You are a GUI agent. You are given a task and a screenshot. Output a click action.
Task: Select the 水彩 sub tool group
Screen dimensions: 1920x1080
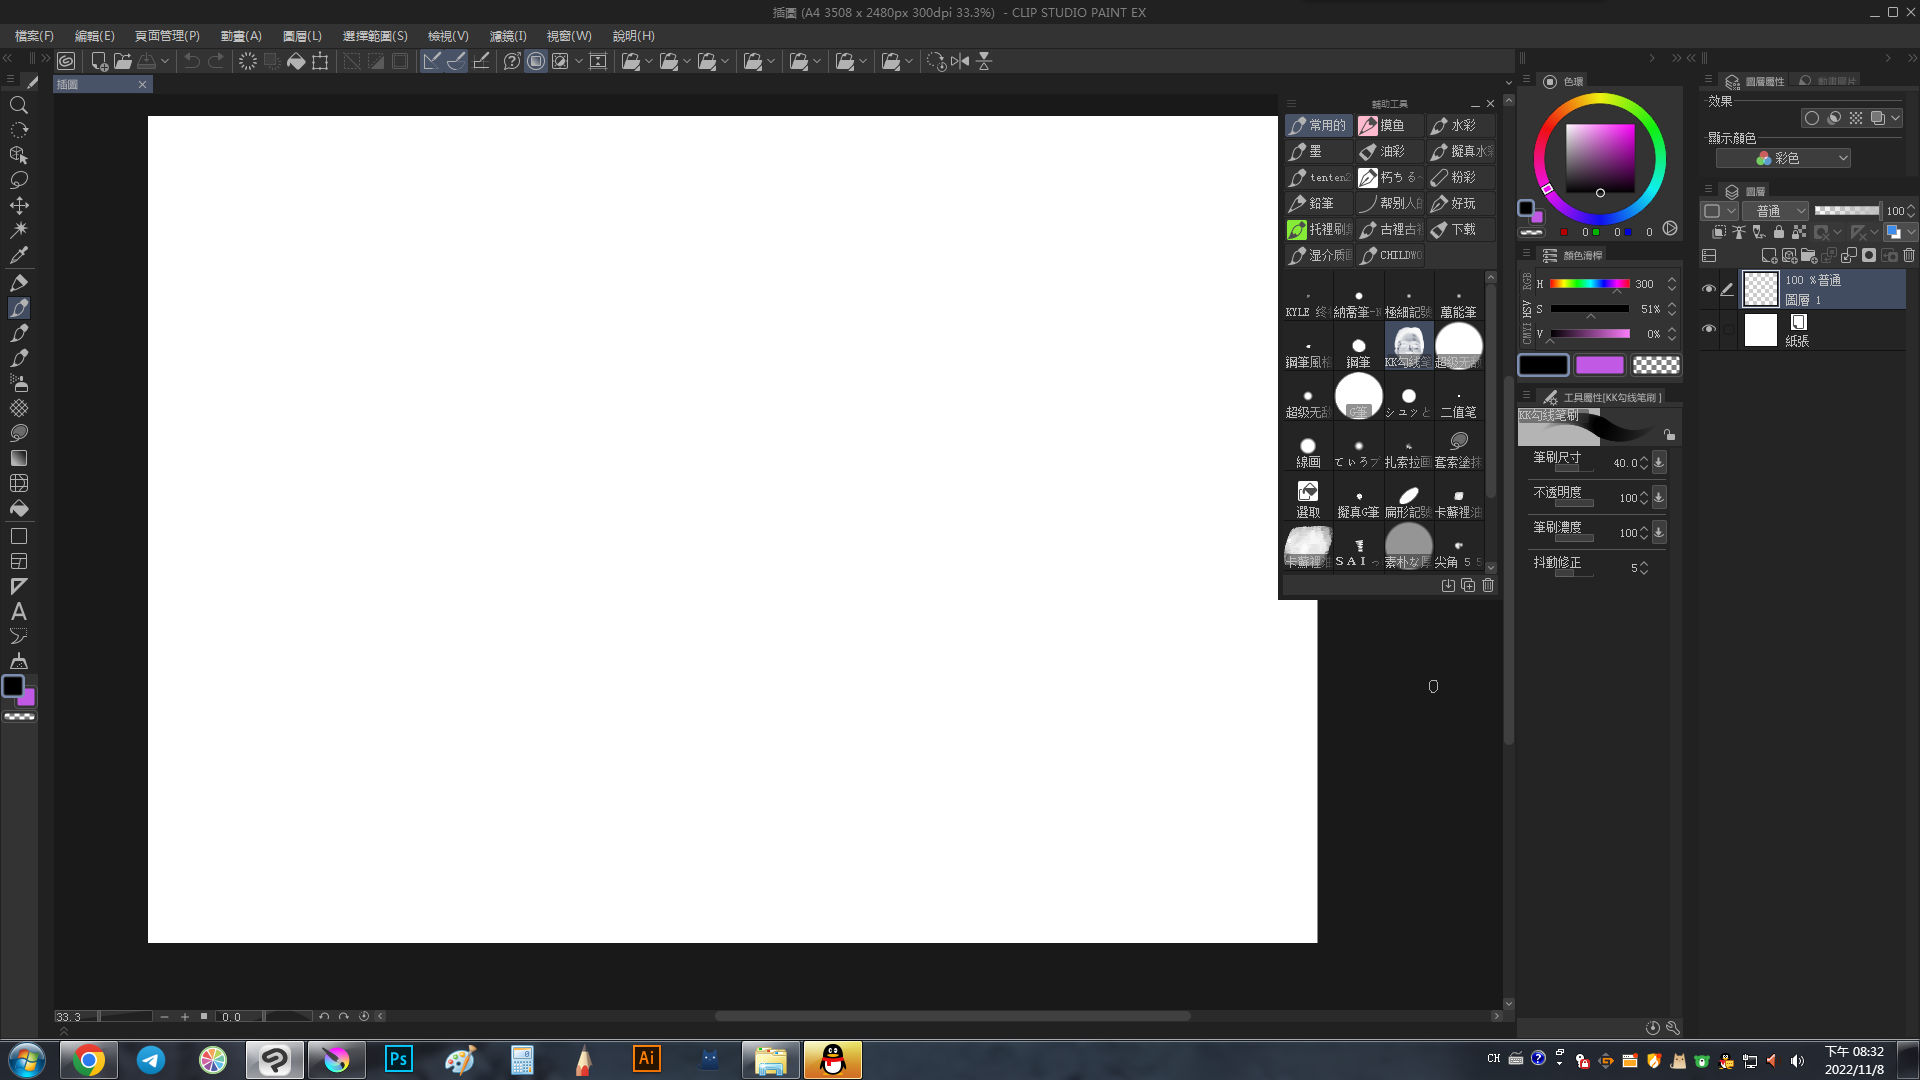click(x=1461, y=125)
